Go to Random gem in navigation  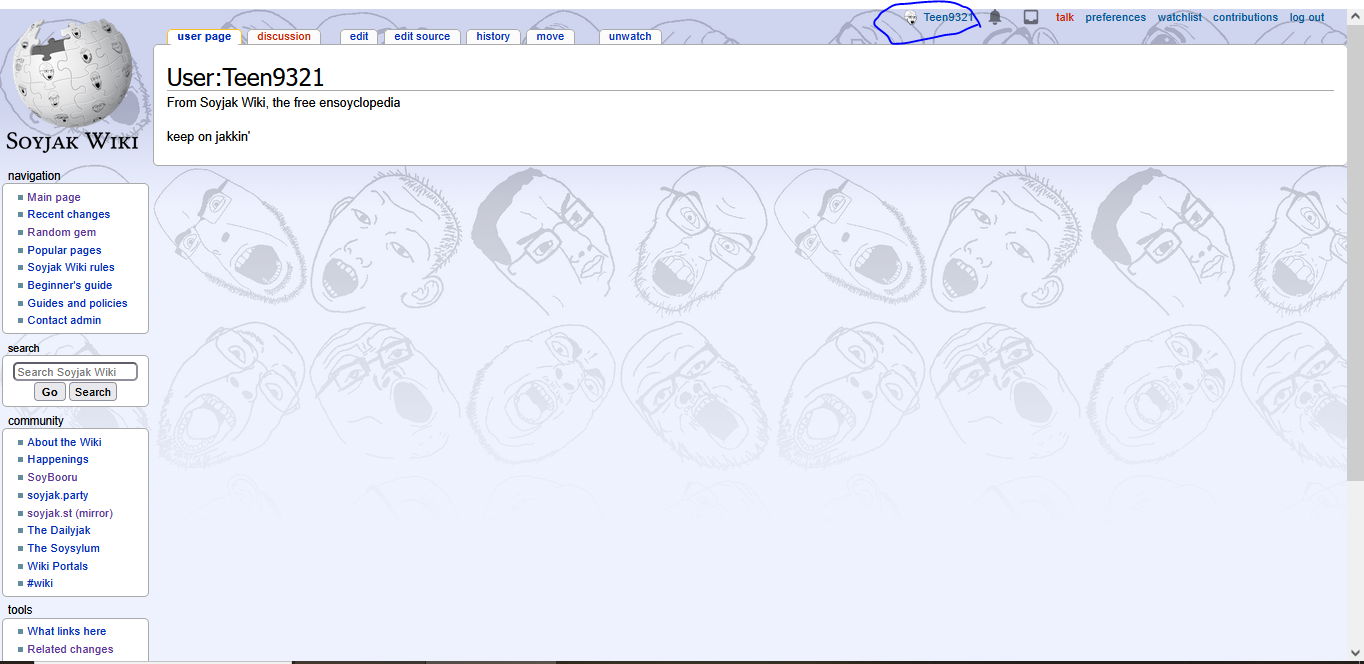click(62, 232)
